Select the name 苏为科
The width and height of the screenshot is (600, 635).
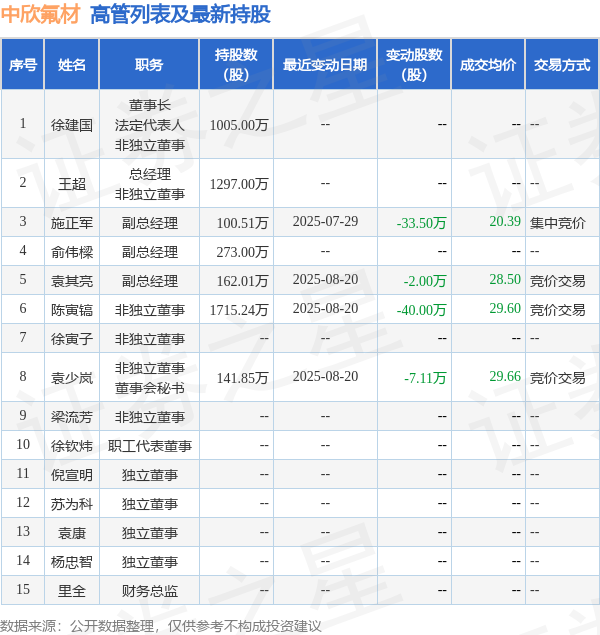pos(72,504)
